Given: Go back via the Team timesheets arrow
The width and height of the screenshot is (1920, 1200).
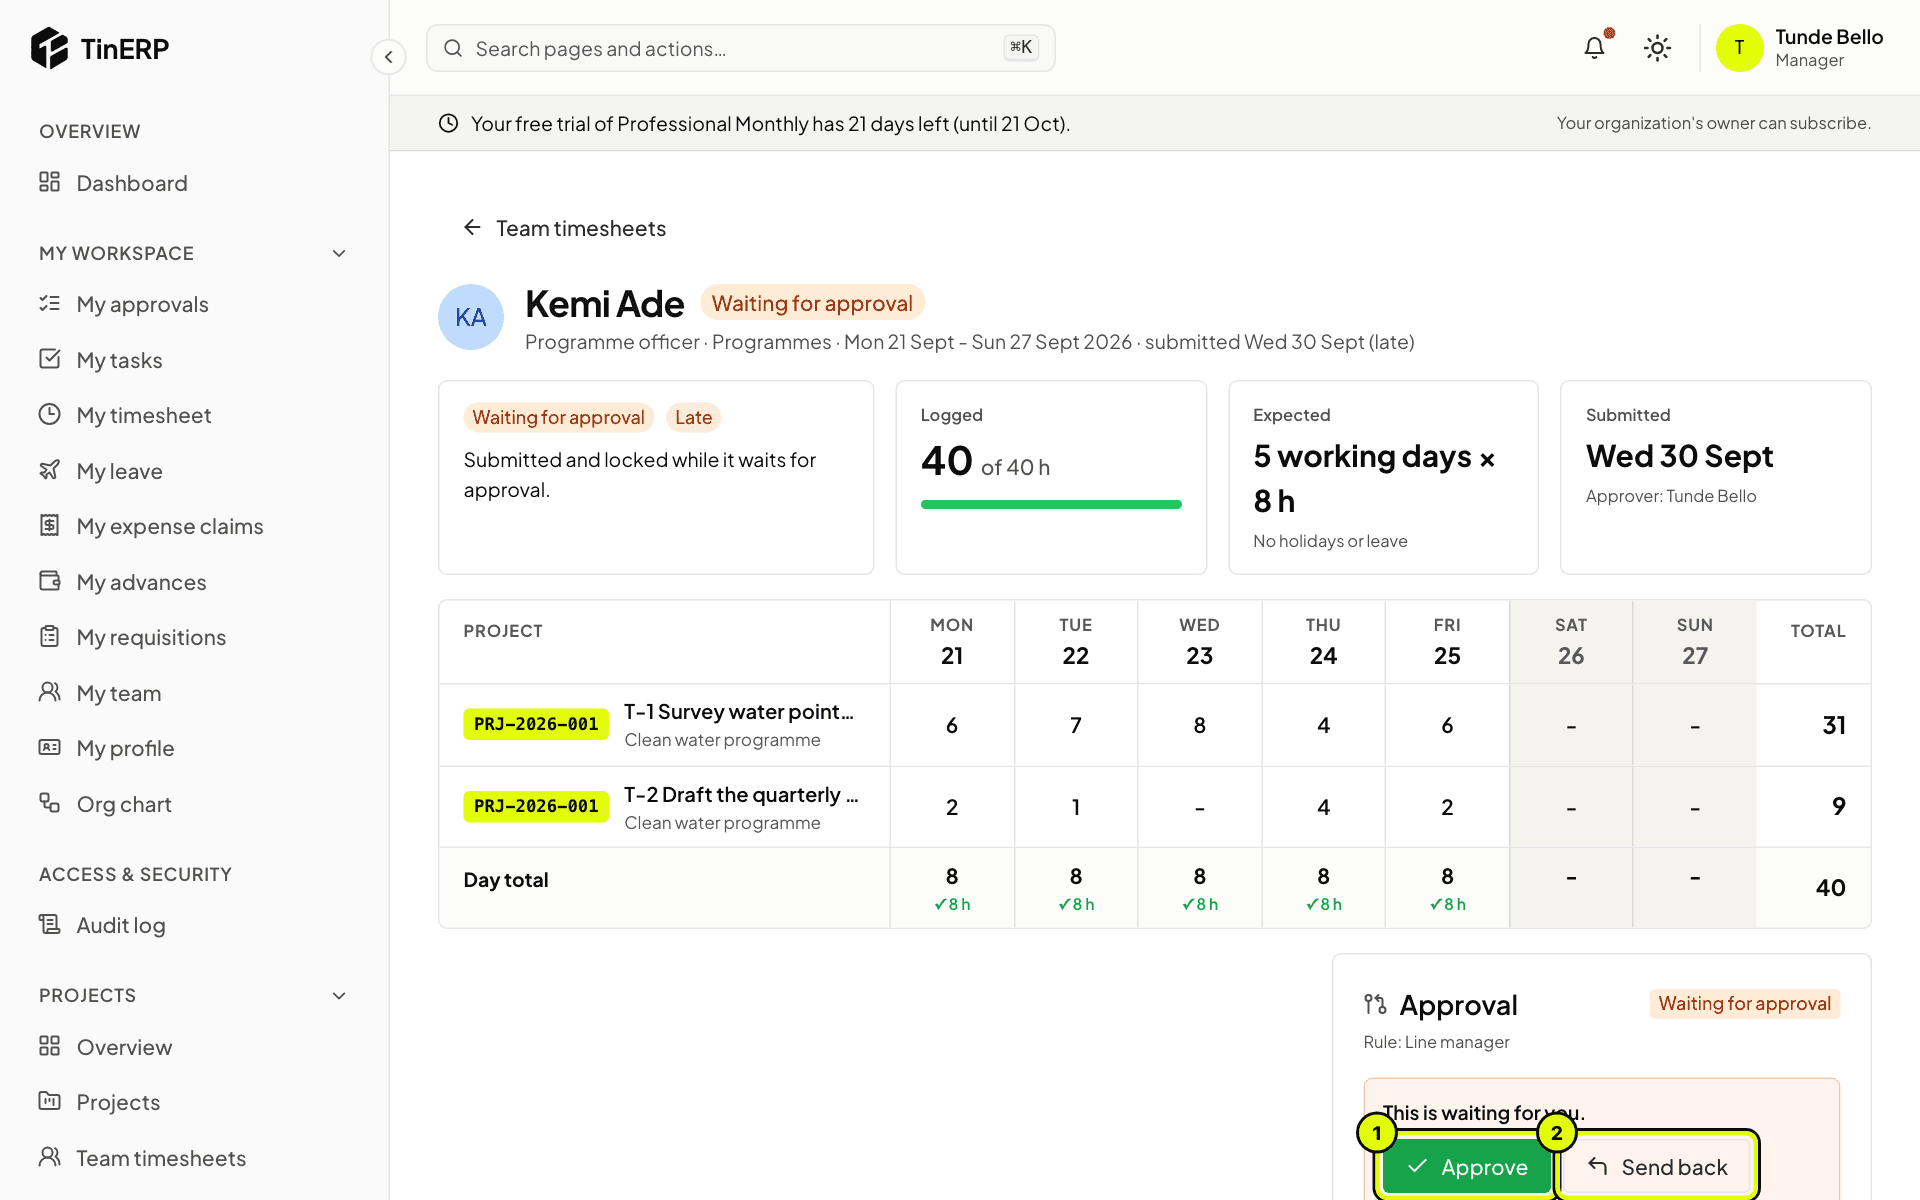Looking at the screenshot, I should (x=472, y=228).
